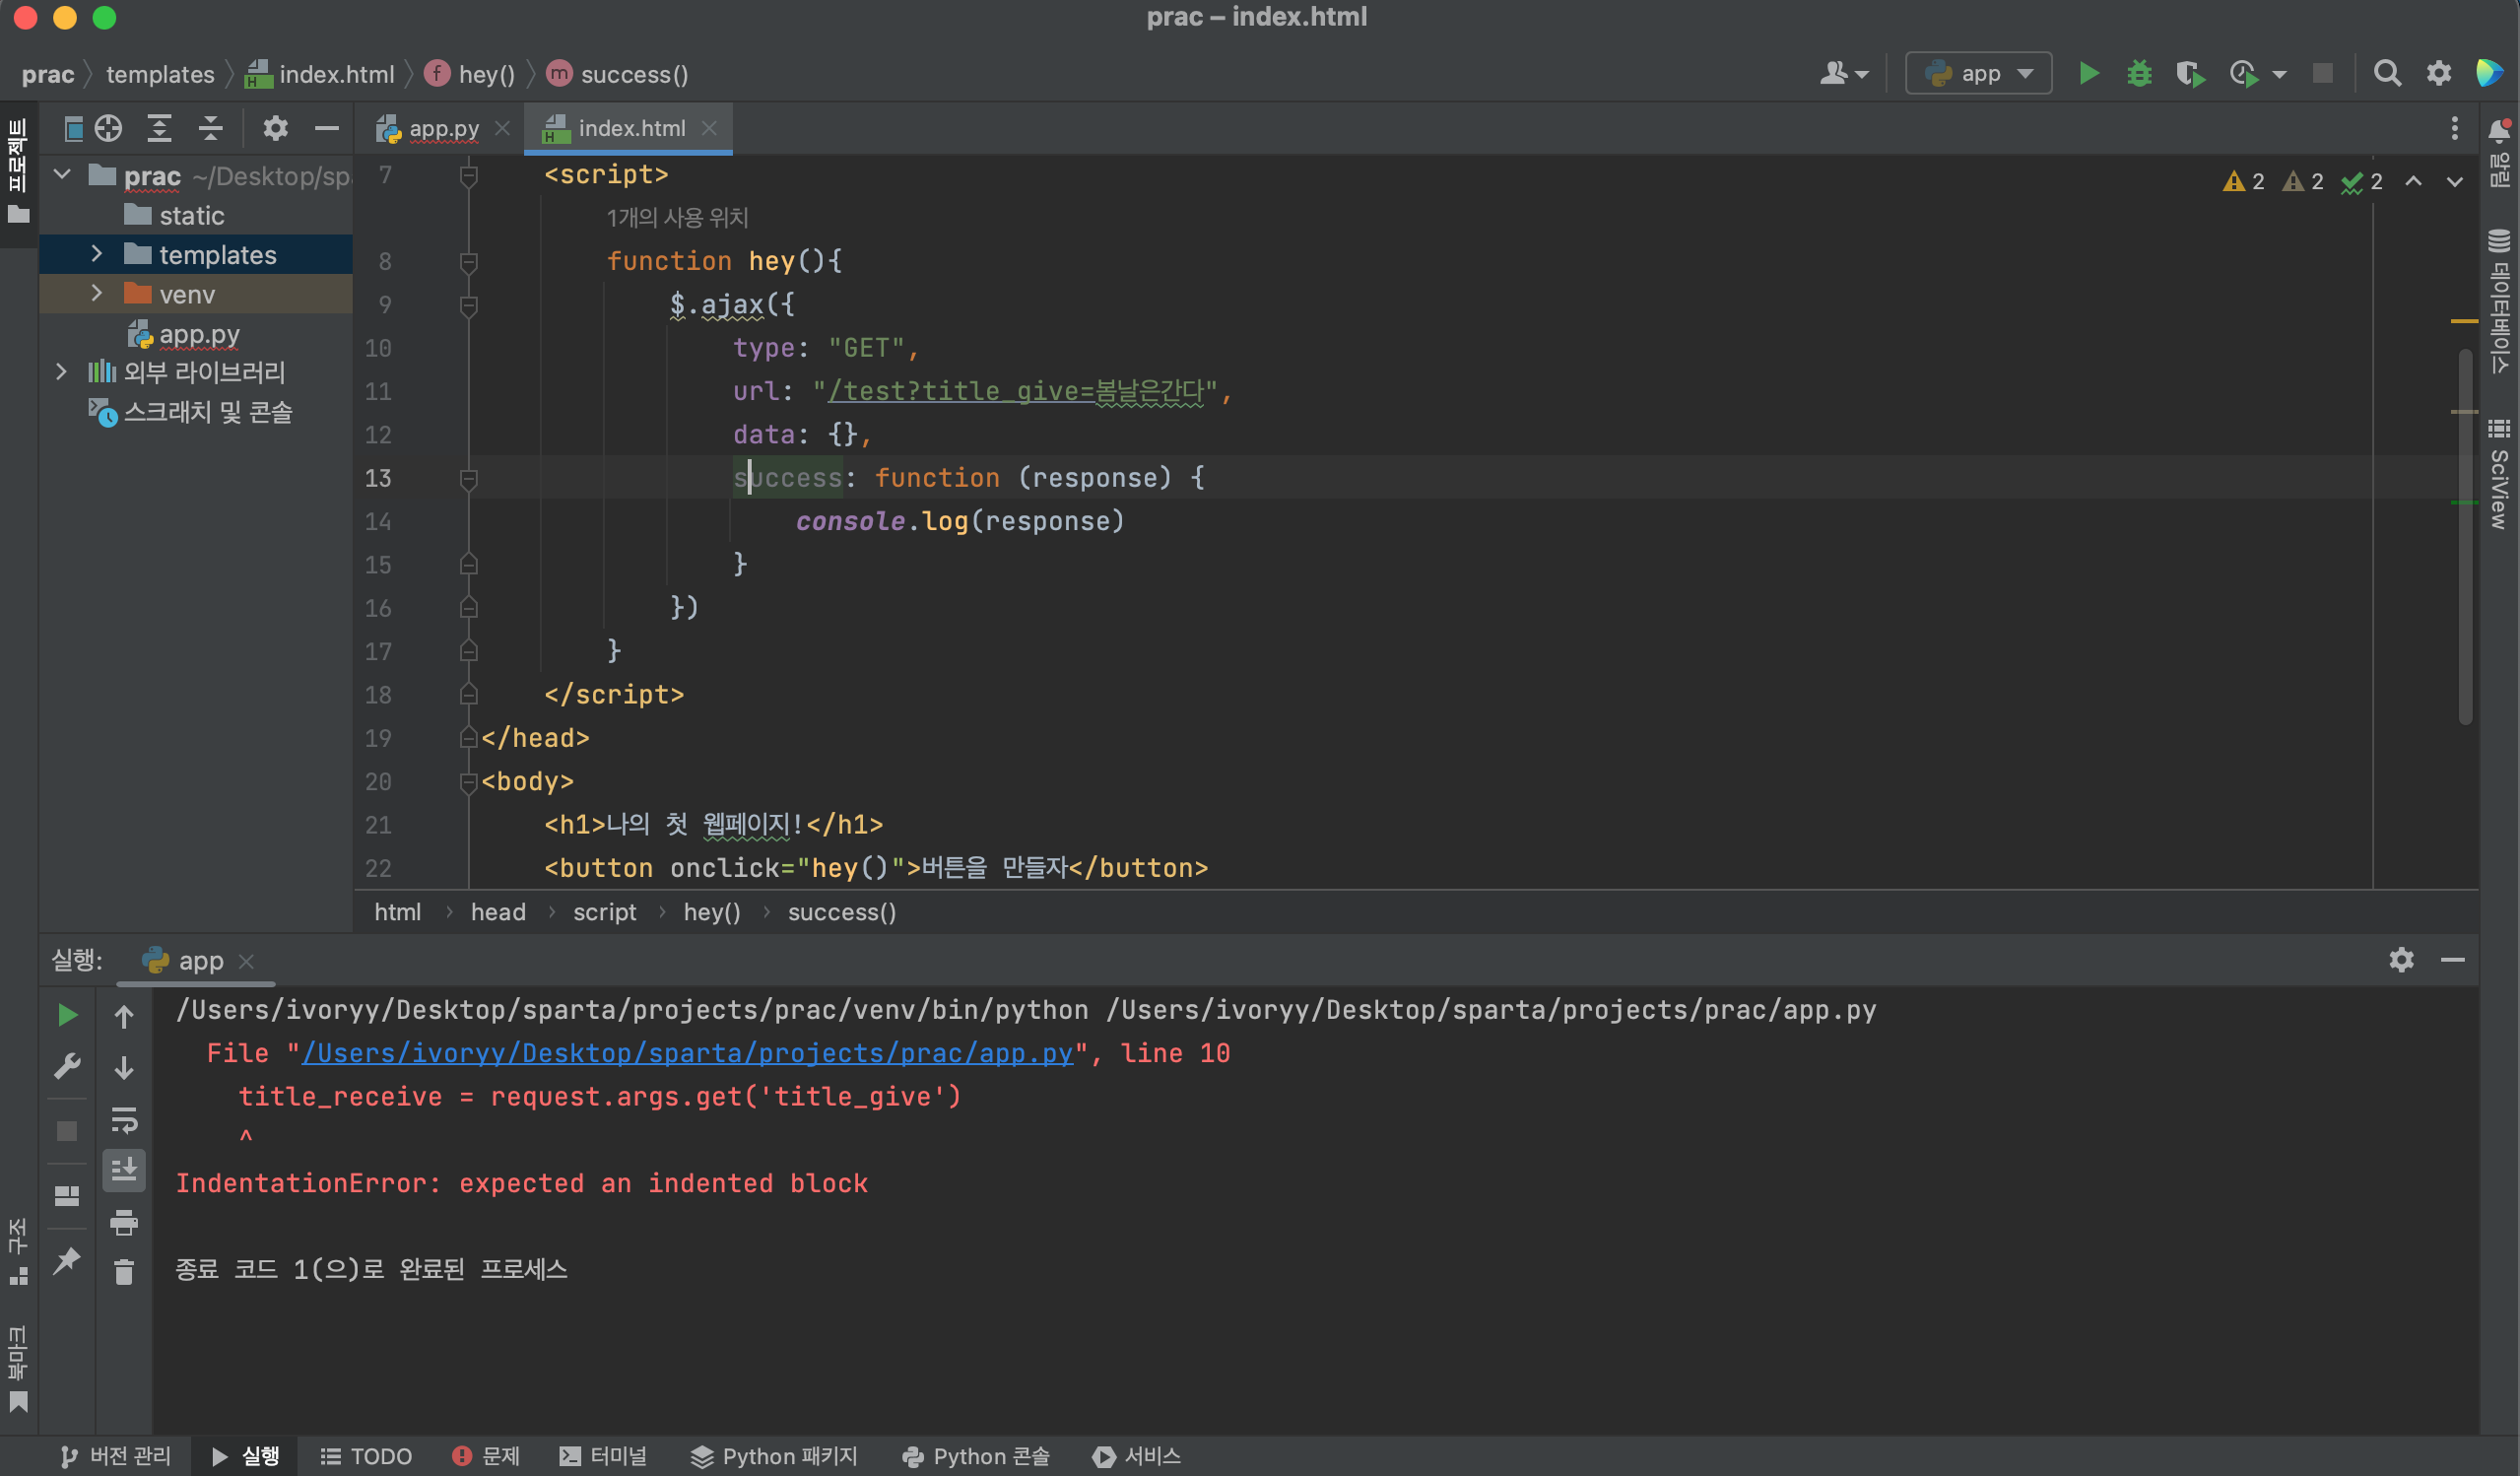Clear run console with trash icon
Viewport: 2520px width, 1476px height.
pos(124,1272)
